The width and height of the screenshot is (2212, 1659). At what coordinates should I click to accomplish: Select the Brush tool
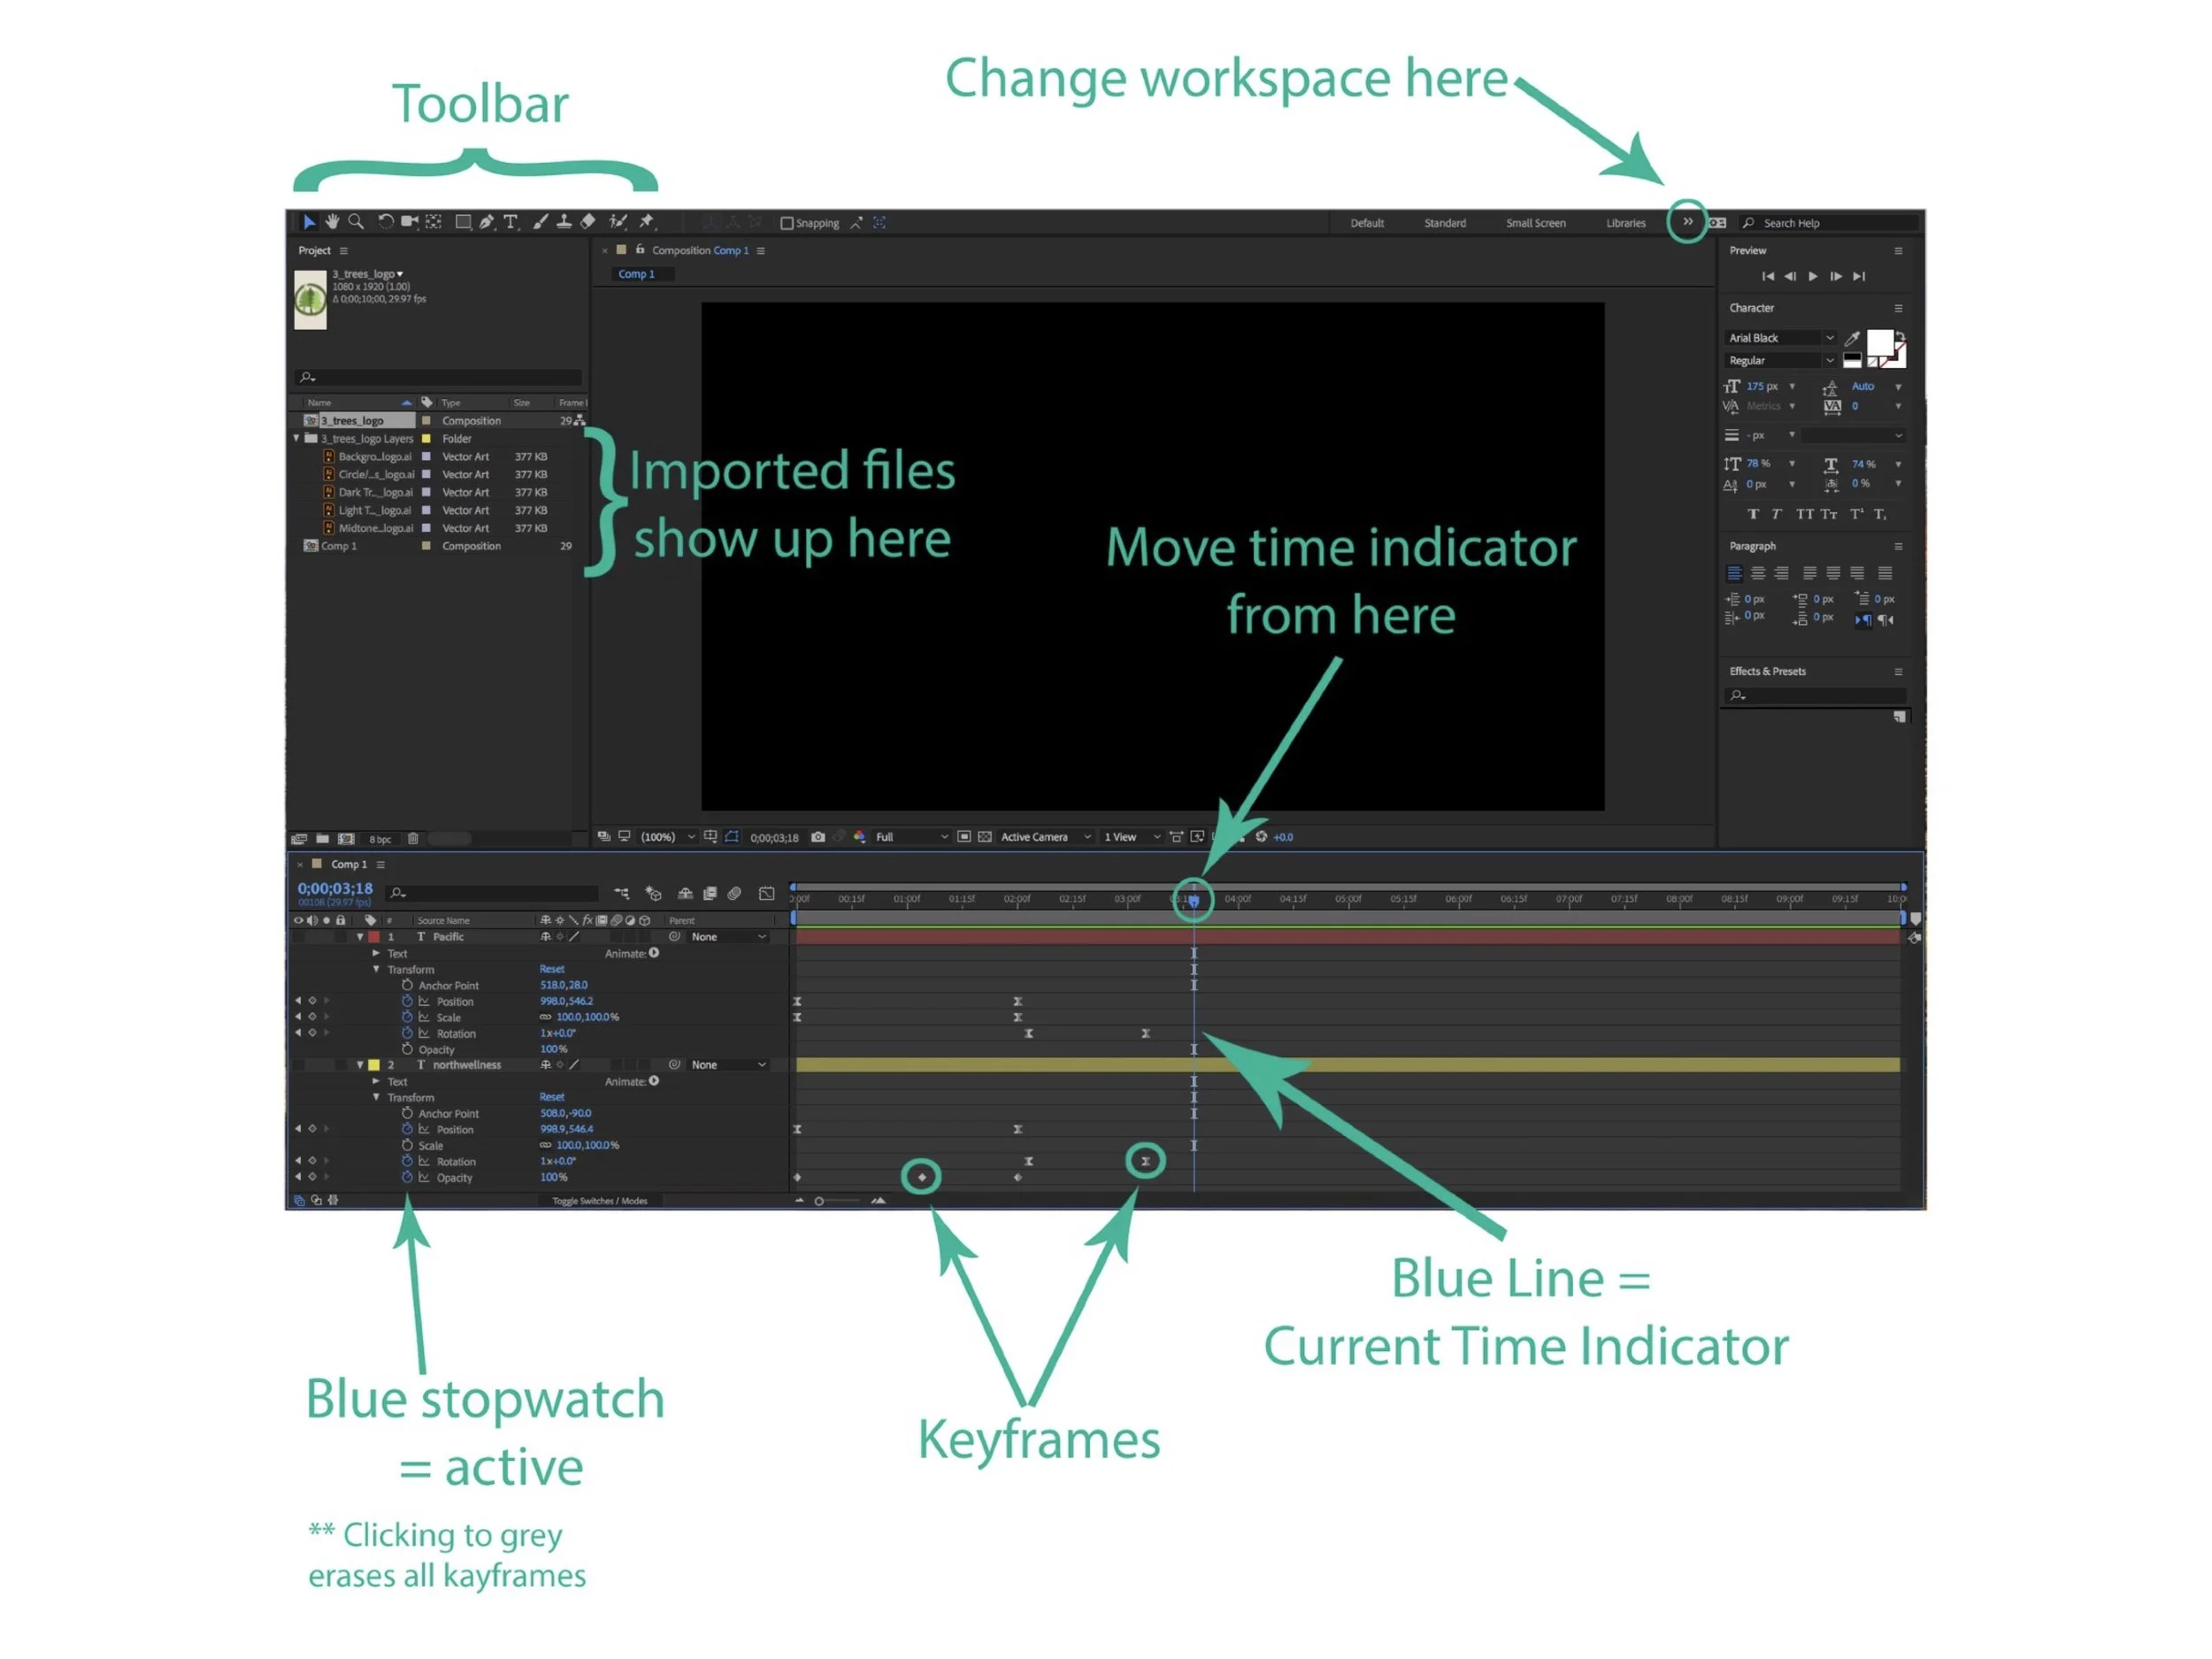pos(541,222)
